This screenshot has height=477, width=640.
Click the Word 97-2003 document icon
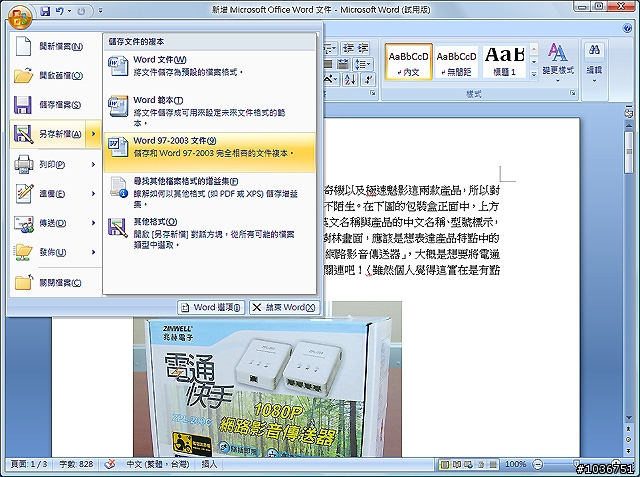[118, 147]
